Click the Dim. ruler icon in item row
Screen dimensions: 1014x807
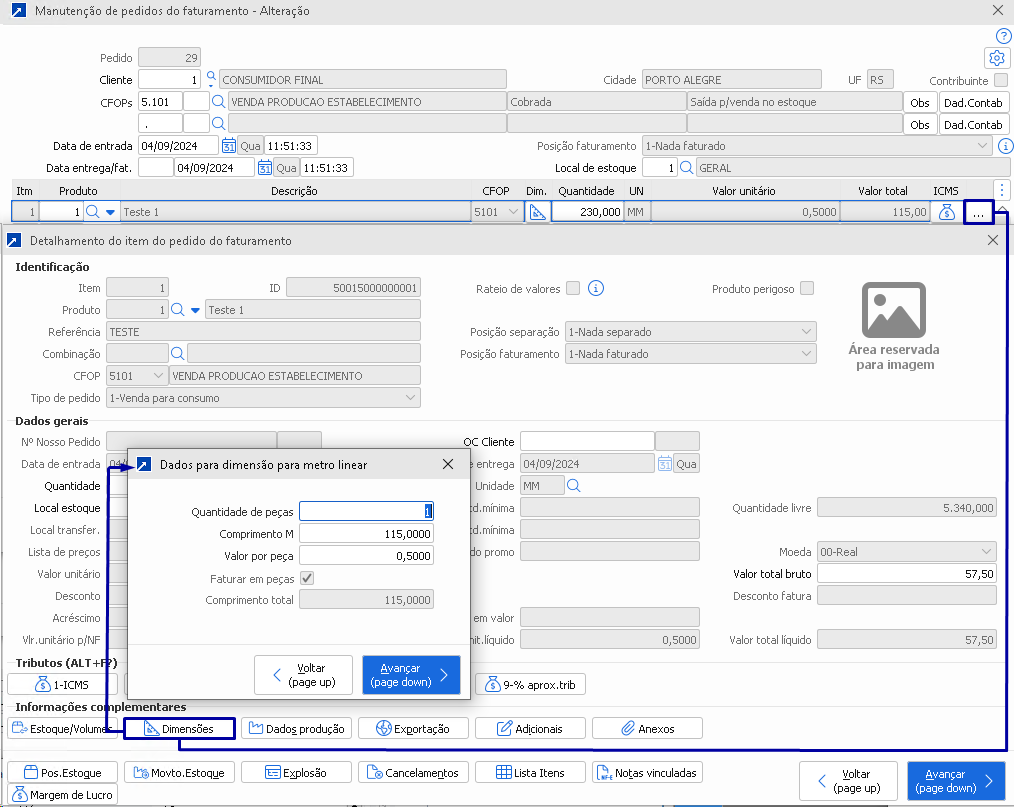tap(537, 212)
